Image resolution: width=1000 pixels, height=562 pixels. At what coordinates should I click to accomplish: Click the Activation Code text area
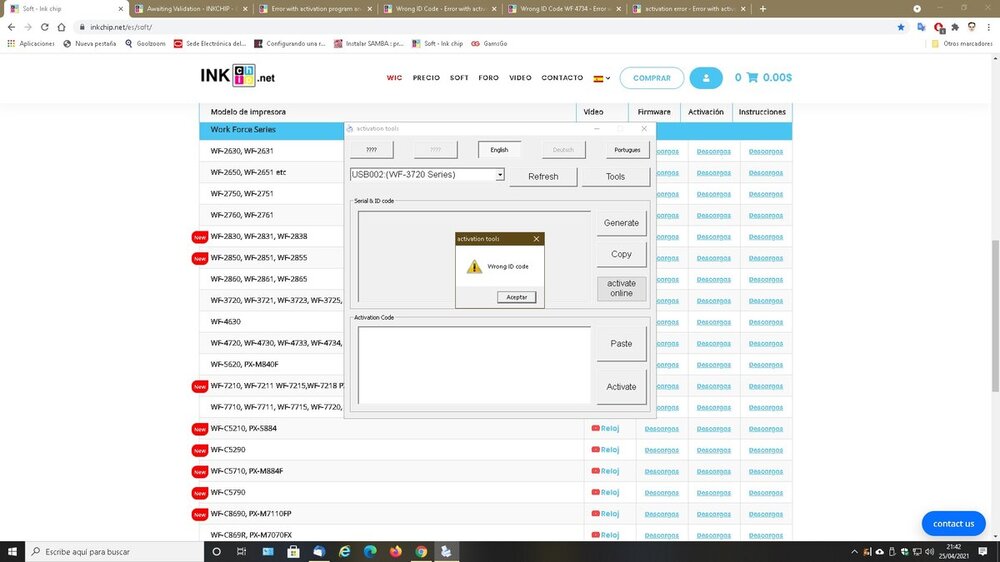click(474, 365)
